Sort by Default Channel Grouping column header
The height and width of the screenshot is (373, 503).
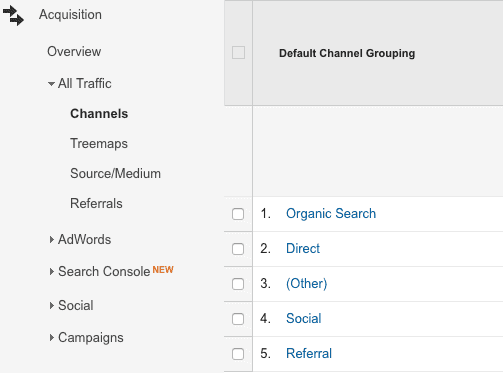(x=347, y=53)
